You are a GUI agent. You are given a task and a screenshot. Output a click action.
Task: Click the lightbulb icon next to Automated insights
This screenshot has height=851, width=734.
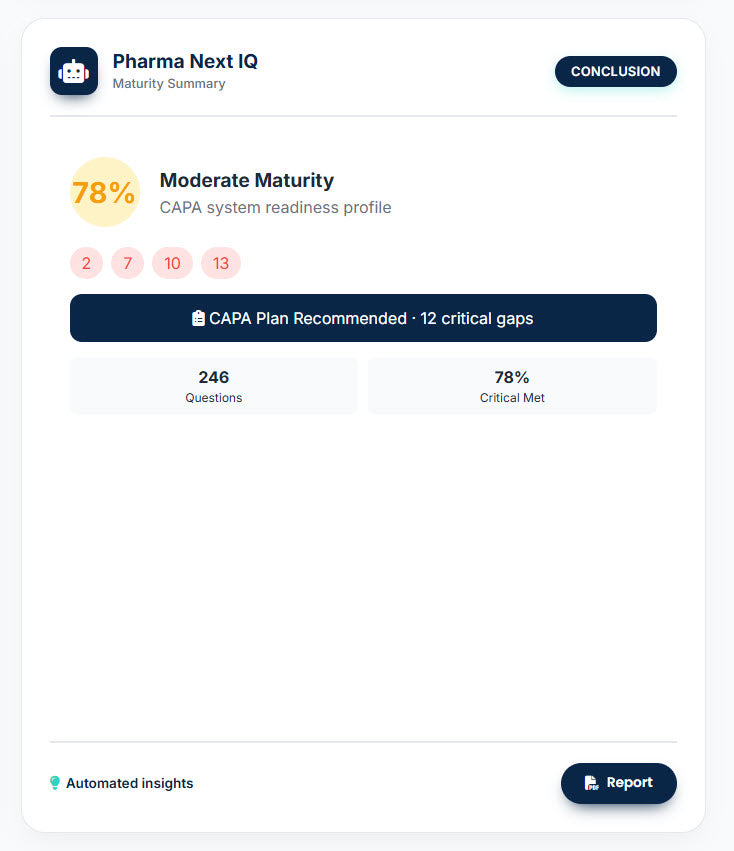55,783
